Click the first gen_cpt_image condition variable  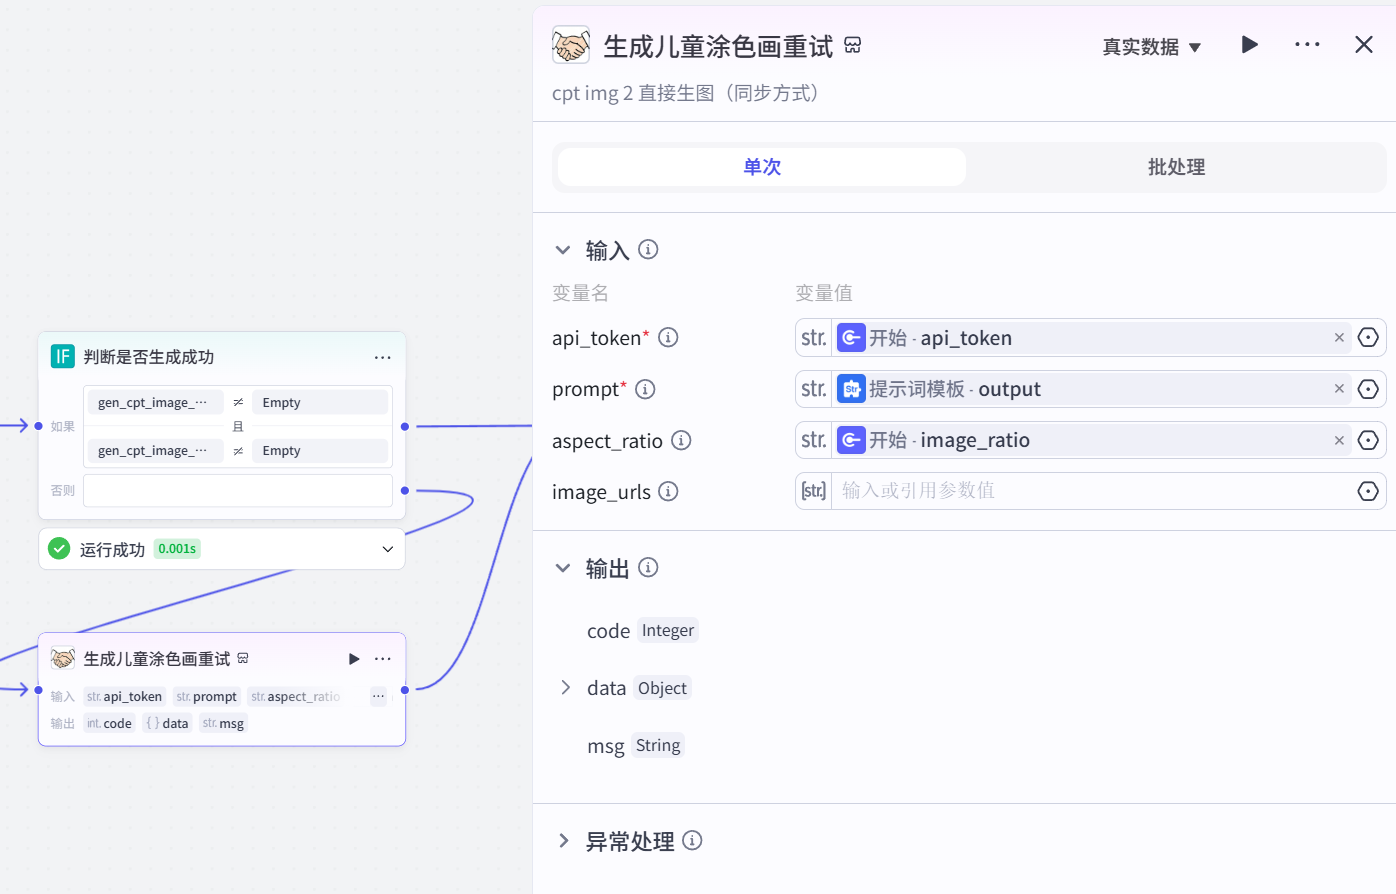155,402
